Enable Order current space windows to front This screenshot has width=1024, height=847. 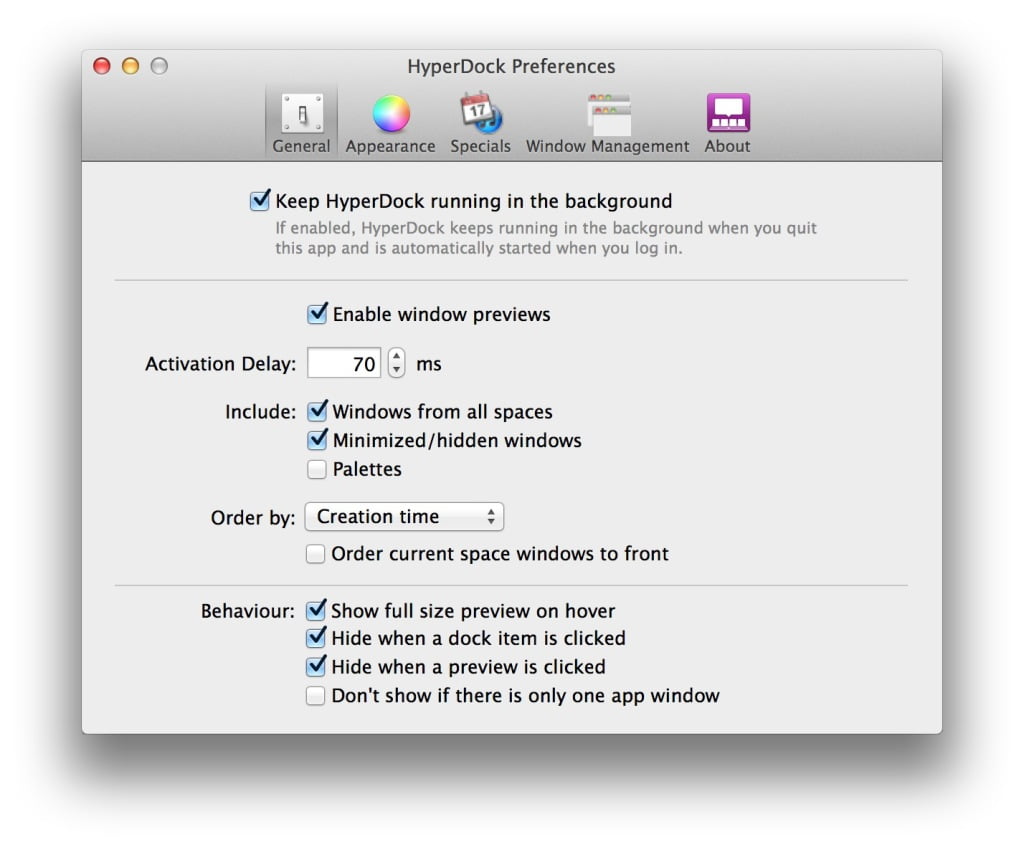pos(315,554)
